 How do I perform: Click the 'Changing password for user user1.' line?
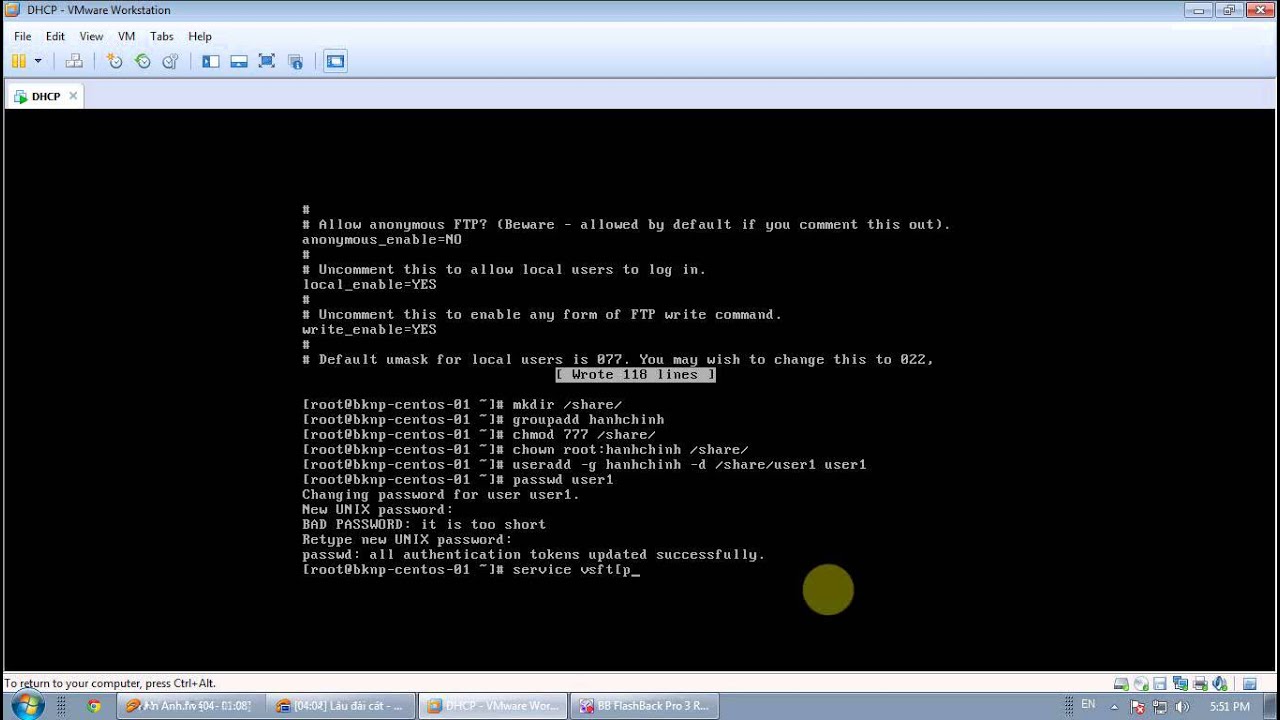441,495
